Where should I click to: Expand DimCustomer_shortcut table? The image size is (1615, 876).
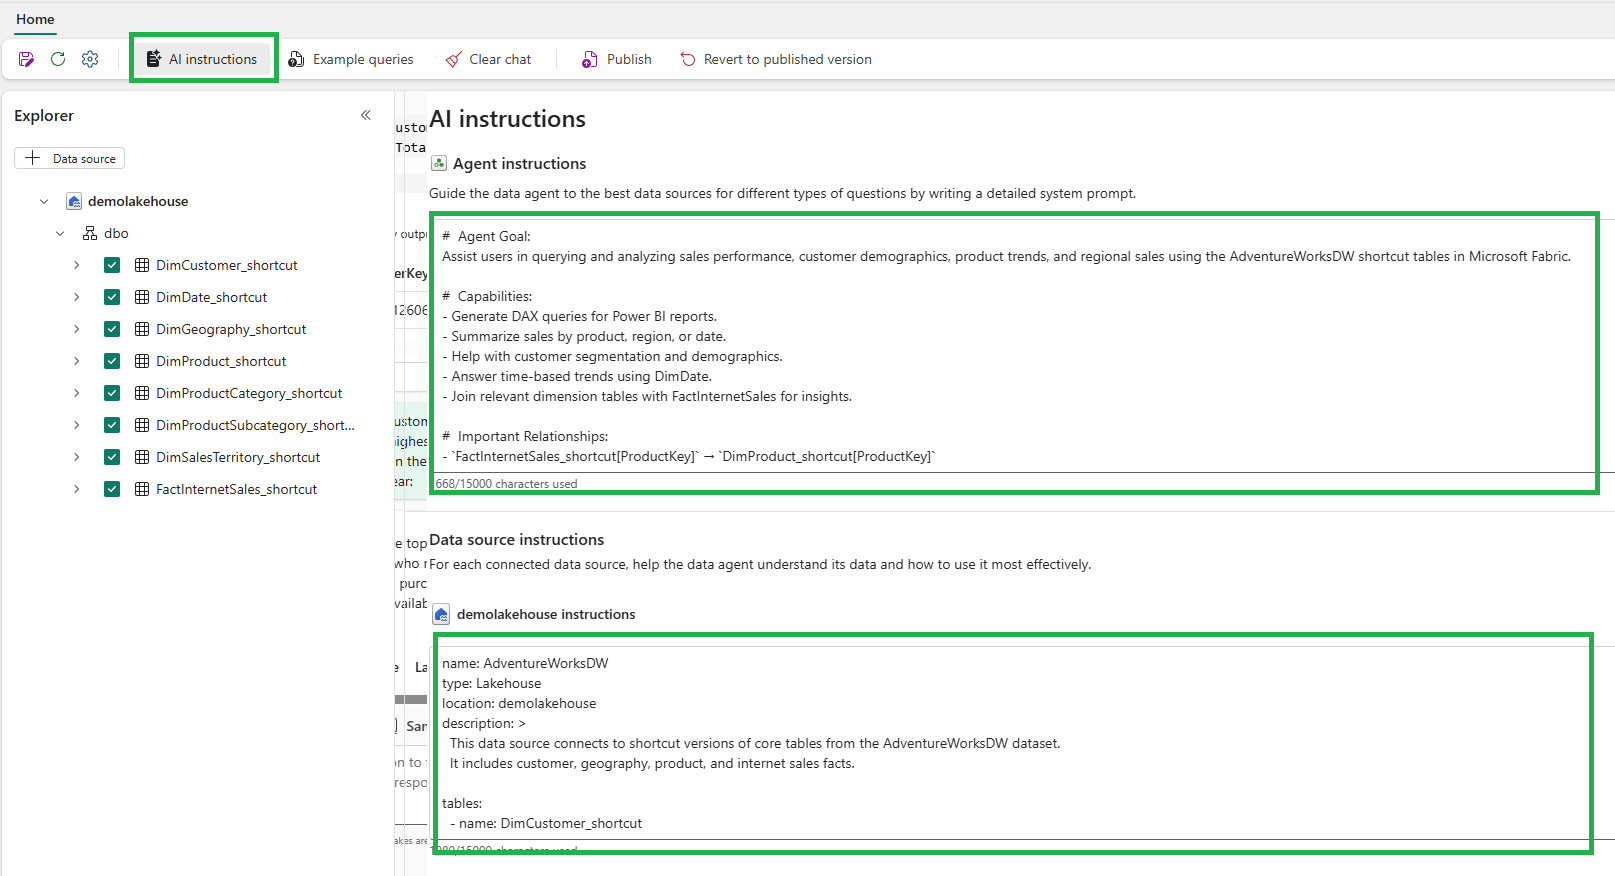pos(76,265)
